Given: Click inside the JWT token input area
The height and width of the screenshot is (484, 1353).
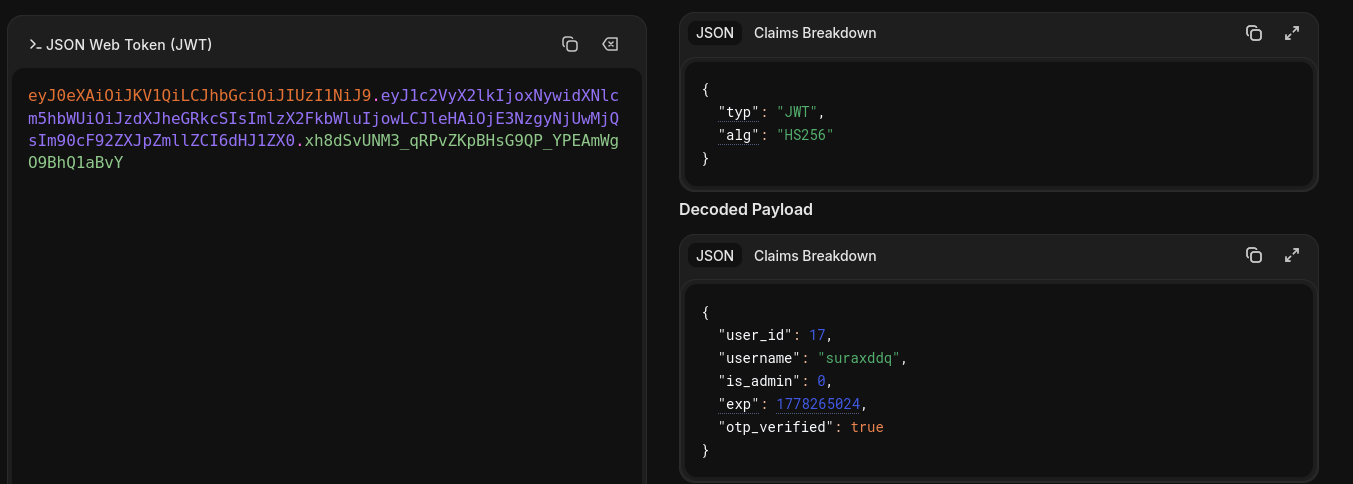Looking at the screenshot, I should 326,300.
